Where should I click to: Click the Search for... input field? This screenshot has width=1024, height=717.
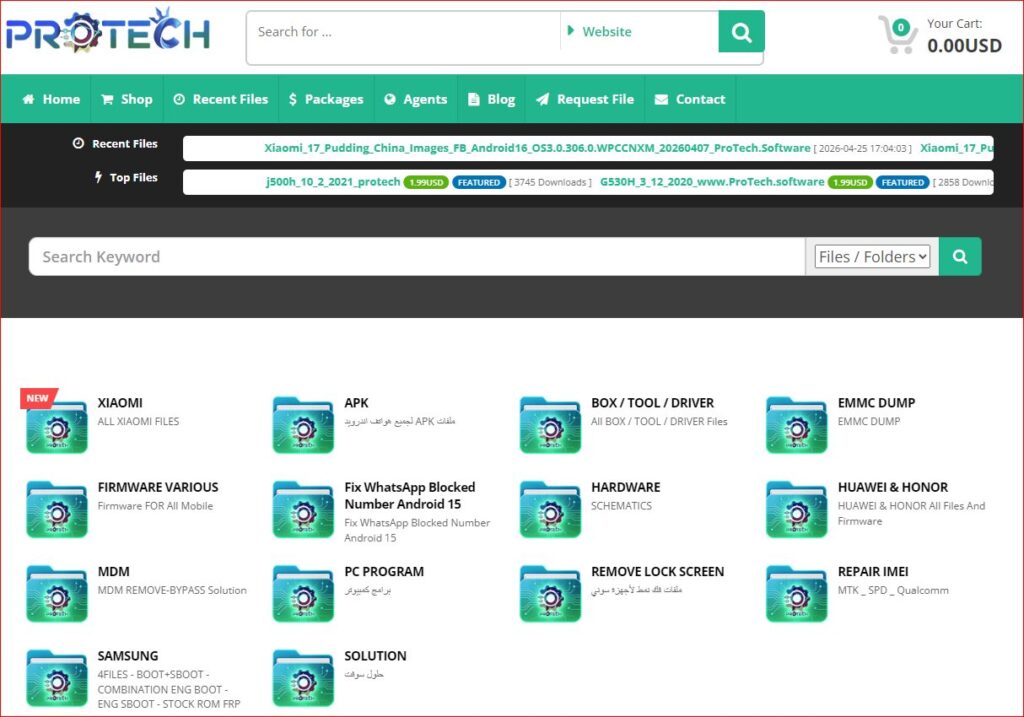pos(403,31)
